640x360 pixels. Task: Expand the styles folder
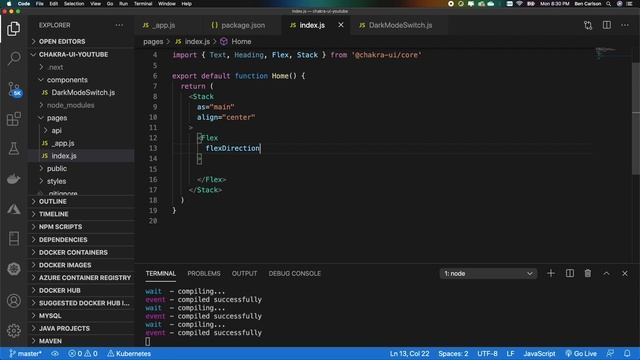pyautogui.click(x=56, y=181)
